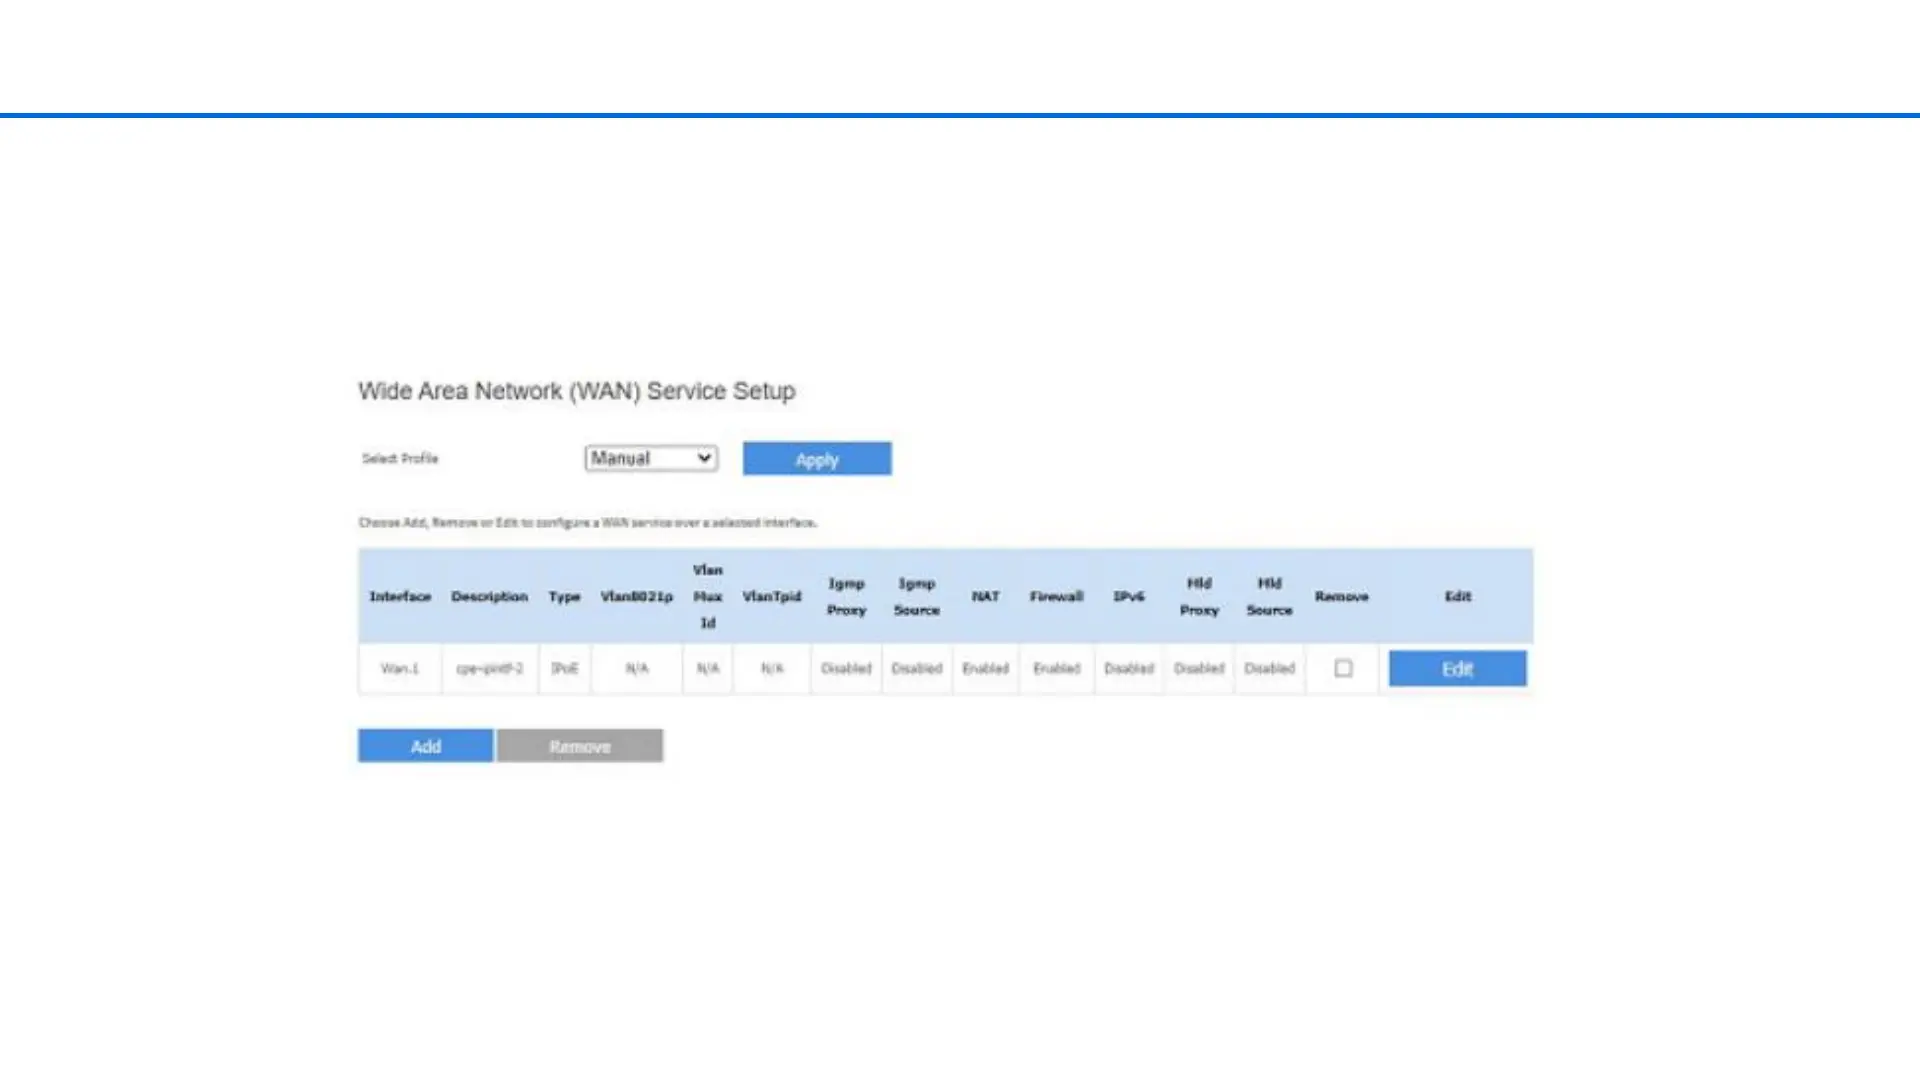This screenshot has height=1080, width=1920.
Task: Click the NAT column header
Action: (x=985, y=596)
